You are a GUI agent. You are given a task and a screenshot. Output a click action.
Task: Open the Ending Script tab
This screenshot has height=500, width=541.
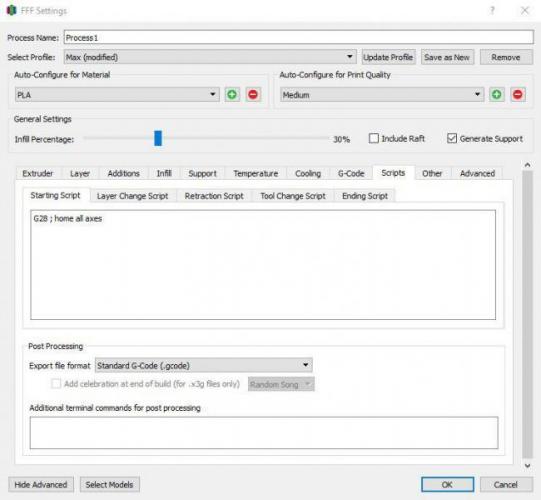point(365,196)
